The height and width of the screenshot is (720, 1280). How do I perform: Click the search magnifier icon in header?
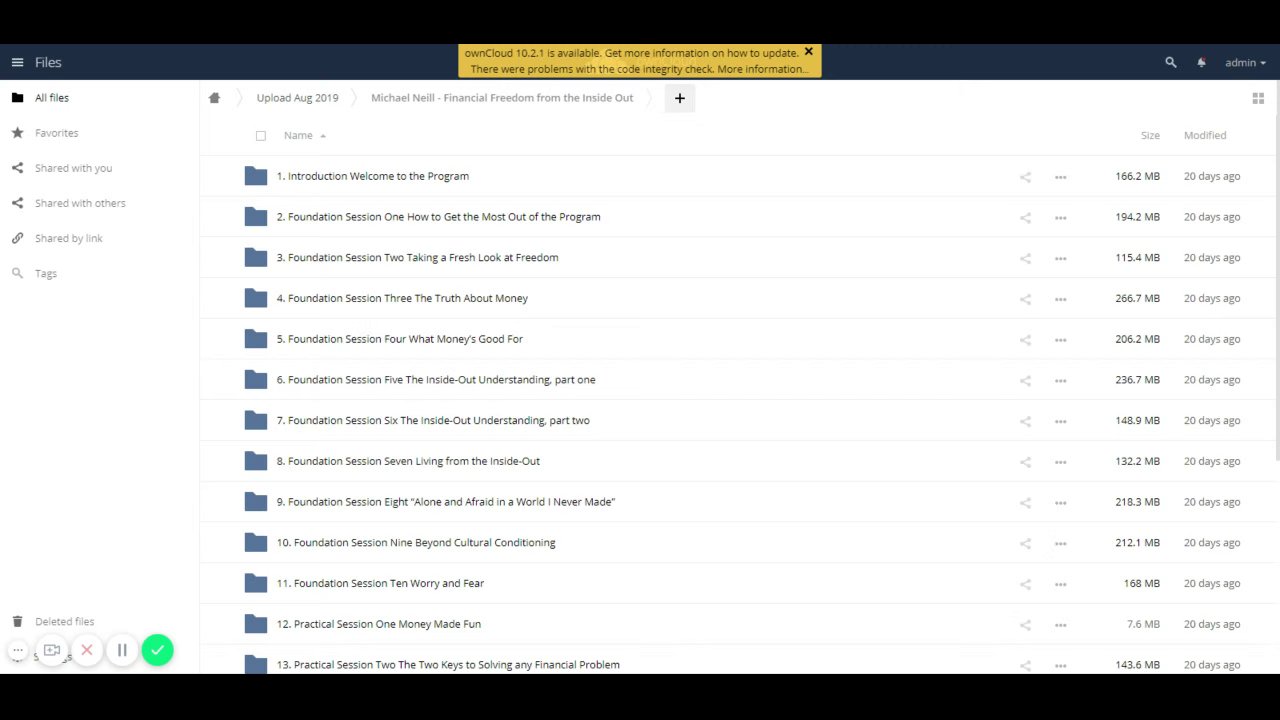click(x=1171, y=62)
